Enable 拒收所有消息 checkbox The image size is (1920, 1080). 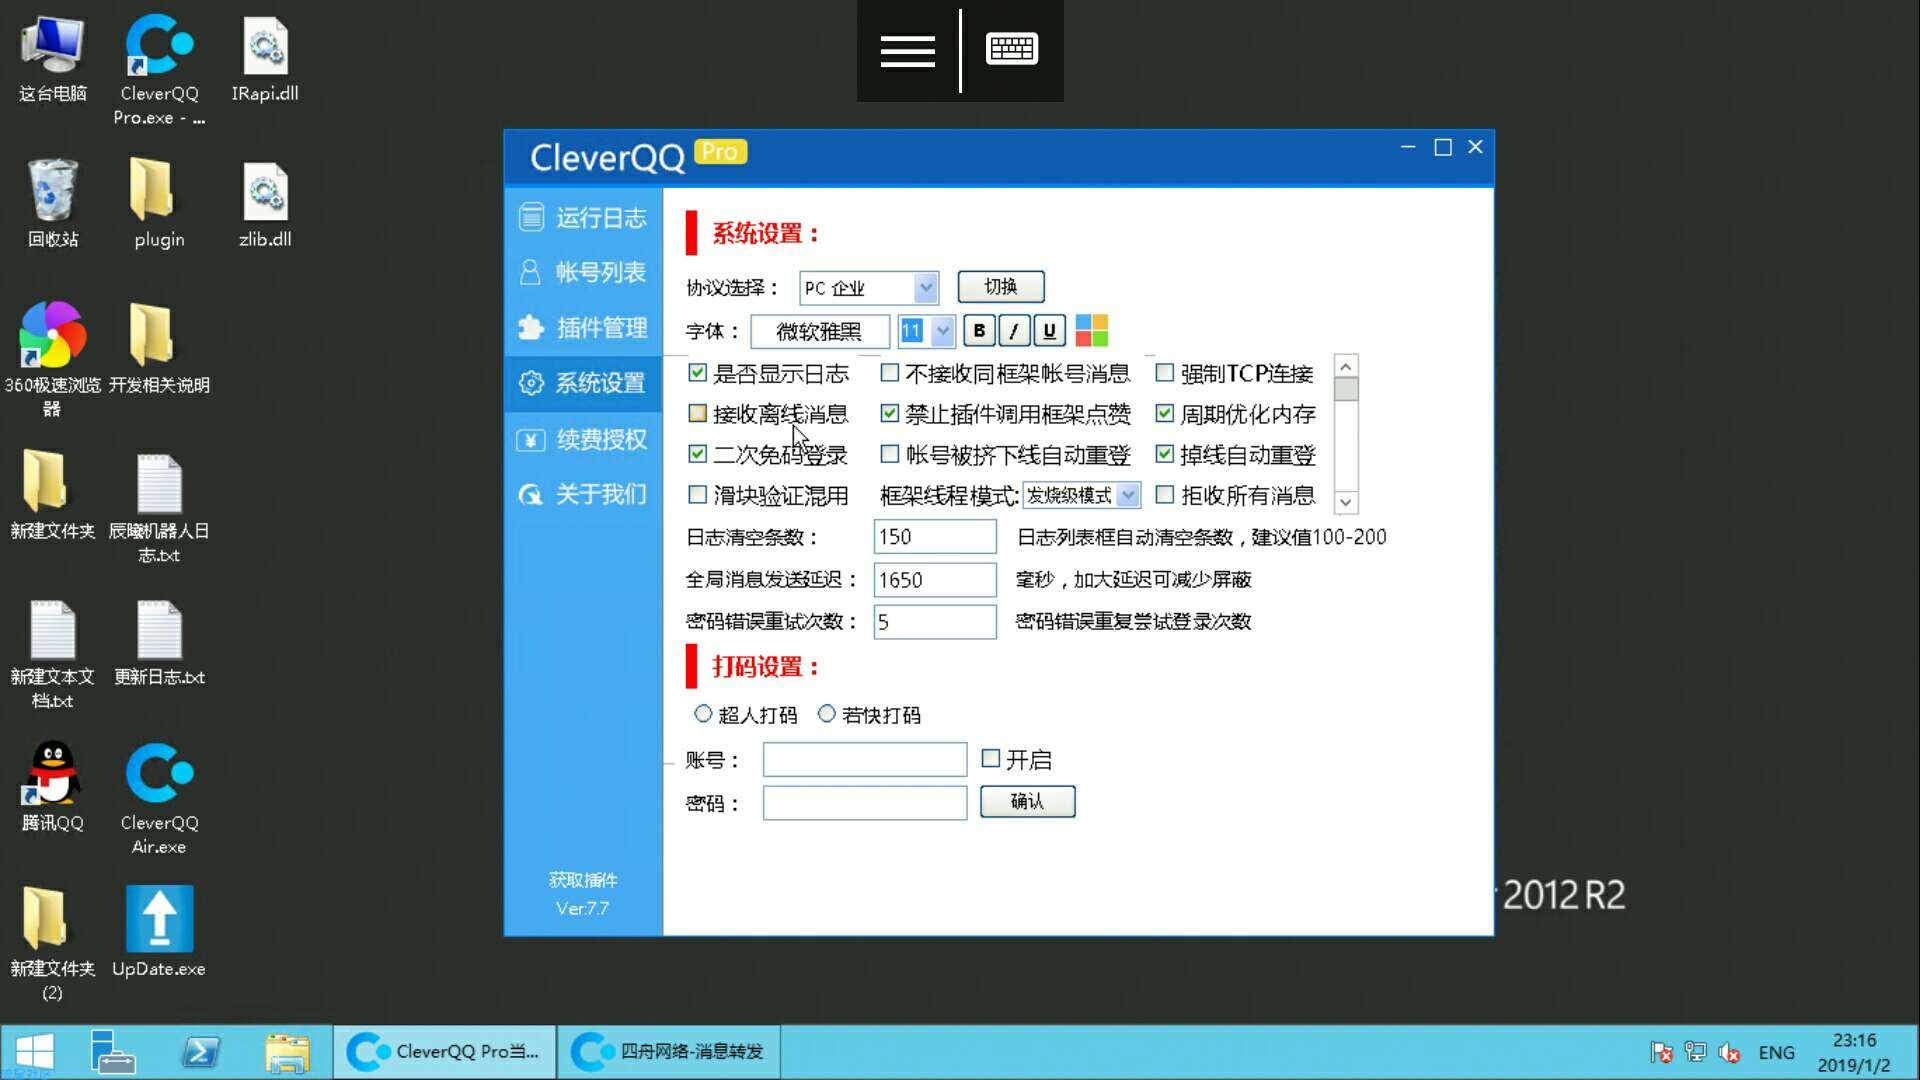click(x=1164, y=494)
